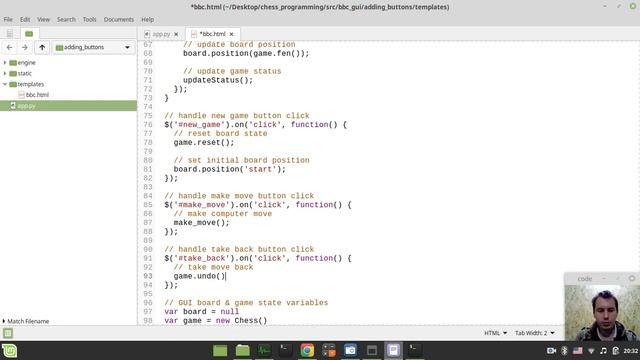Open the Tab Width: 2 dropdown
This screenshot has width=640, height=360.
(x=535, y=333)
